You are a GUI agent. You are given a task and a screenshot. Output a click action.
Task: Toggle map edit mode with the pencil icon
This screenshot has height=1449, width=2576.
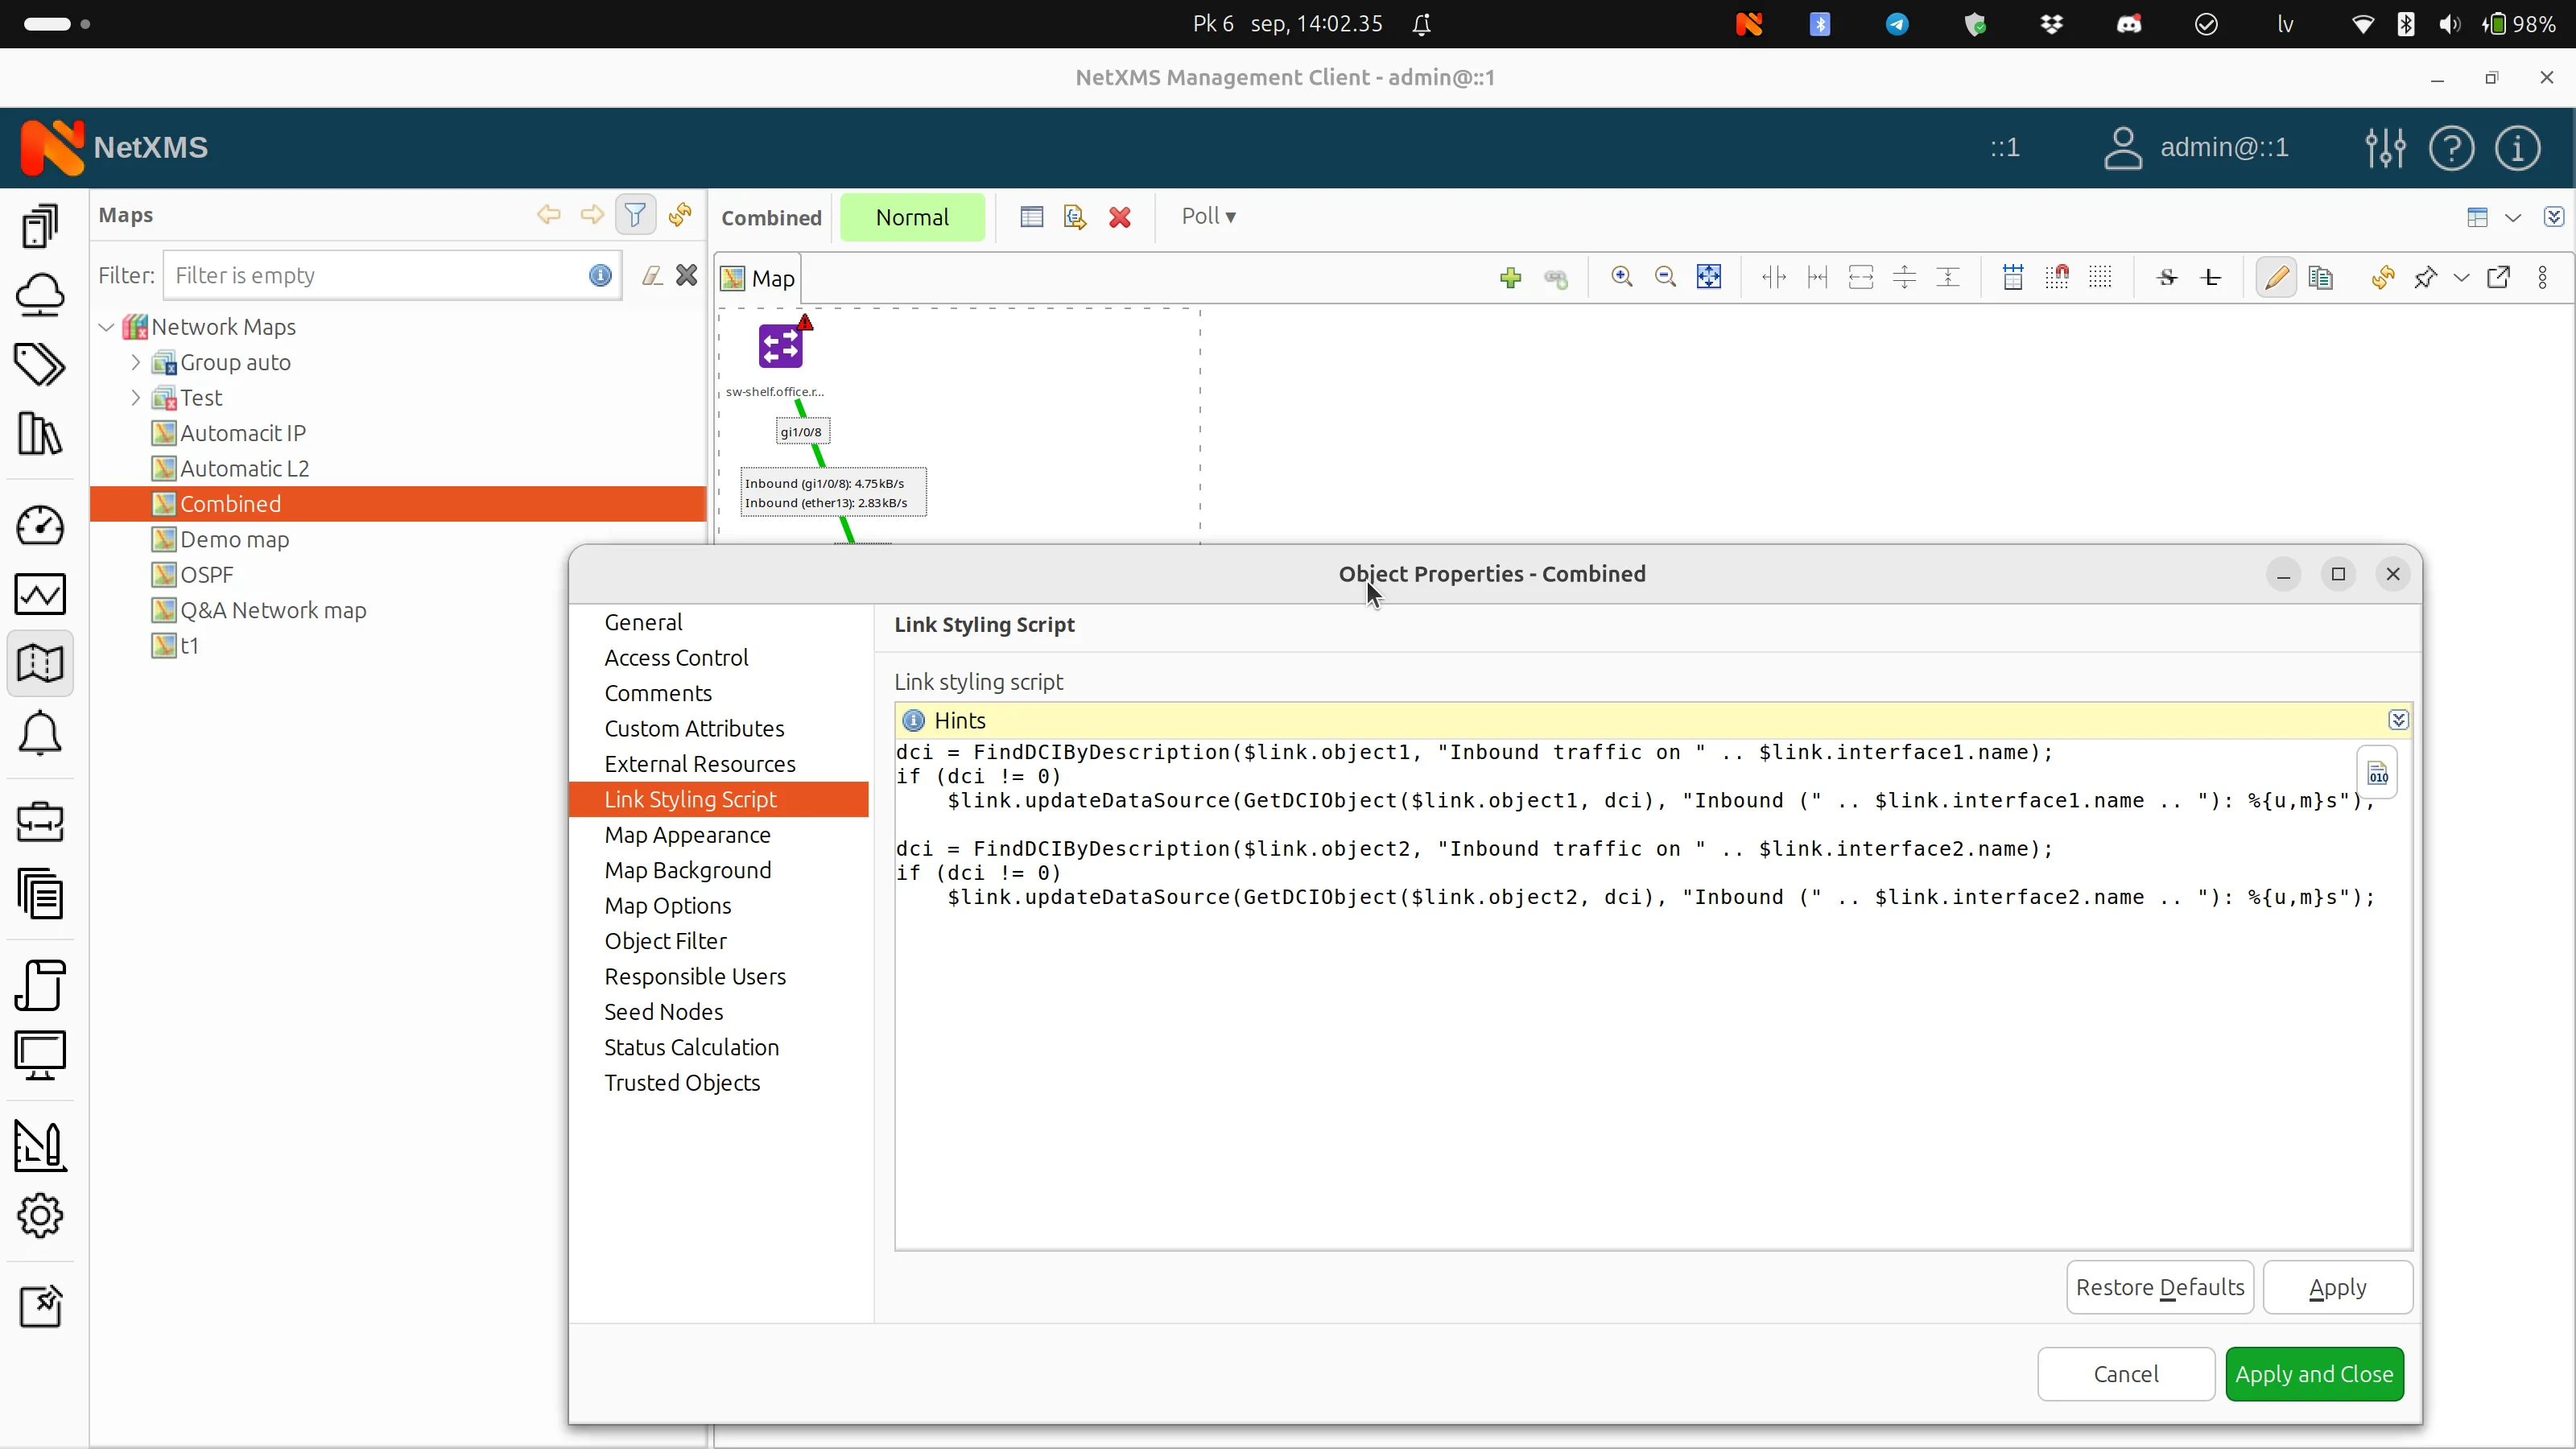point(2275,277)
